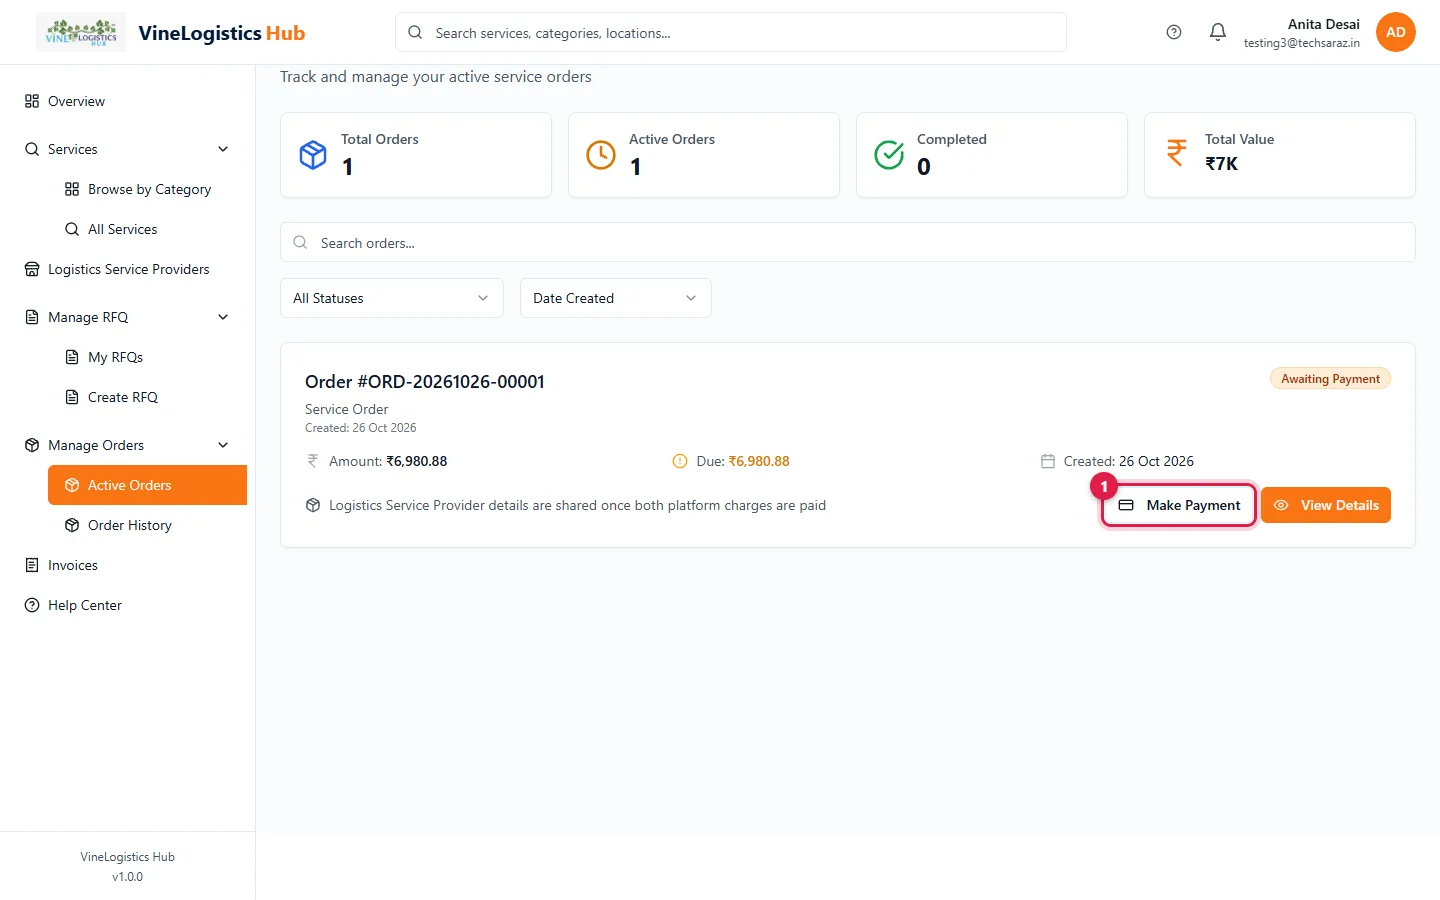Click the package icon beside provider details note
This screenshot has height=900, width=1440.
313,505
